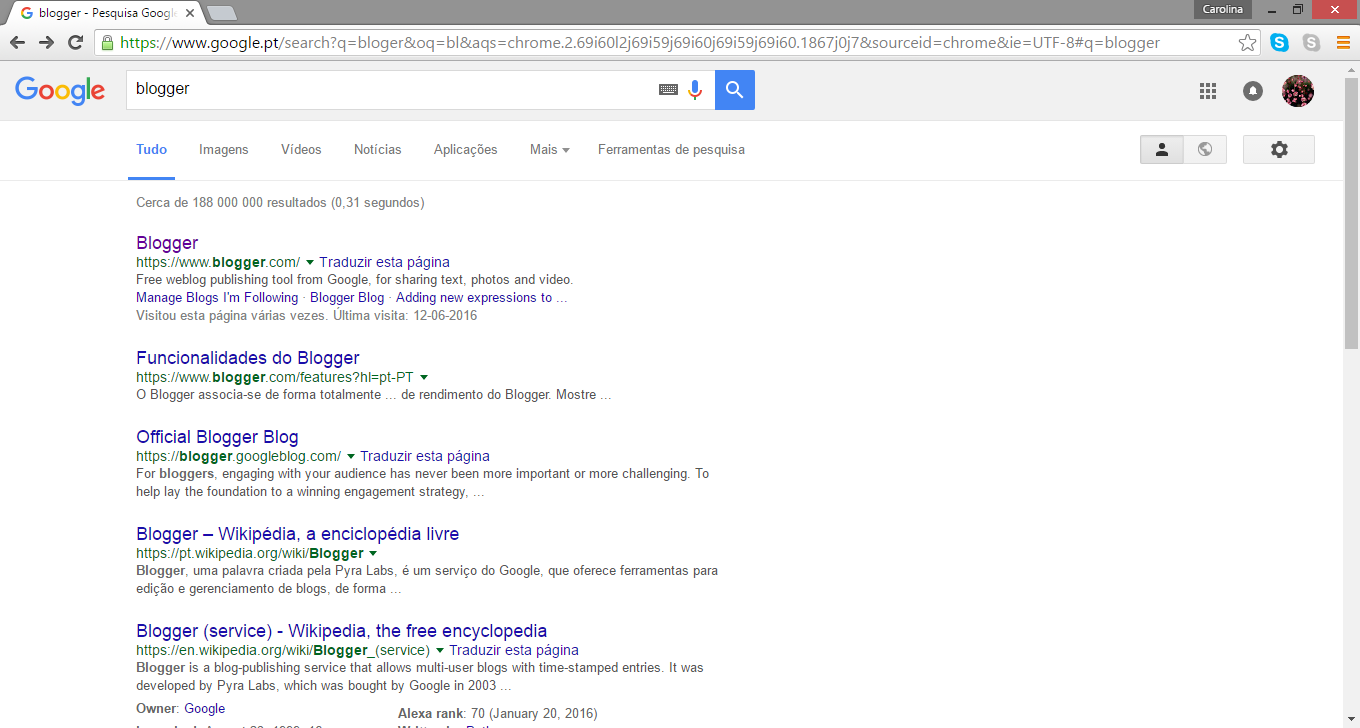Show global results with the globe icon
The image size is (1360, 728).
tap(1205, 149)
